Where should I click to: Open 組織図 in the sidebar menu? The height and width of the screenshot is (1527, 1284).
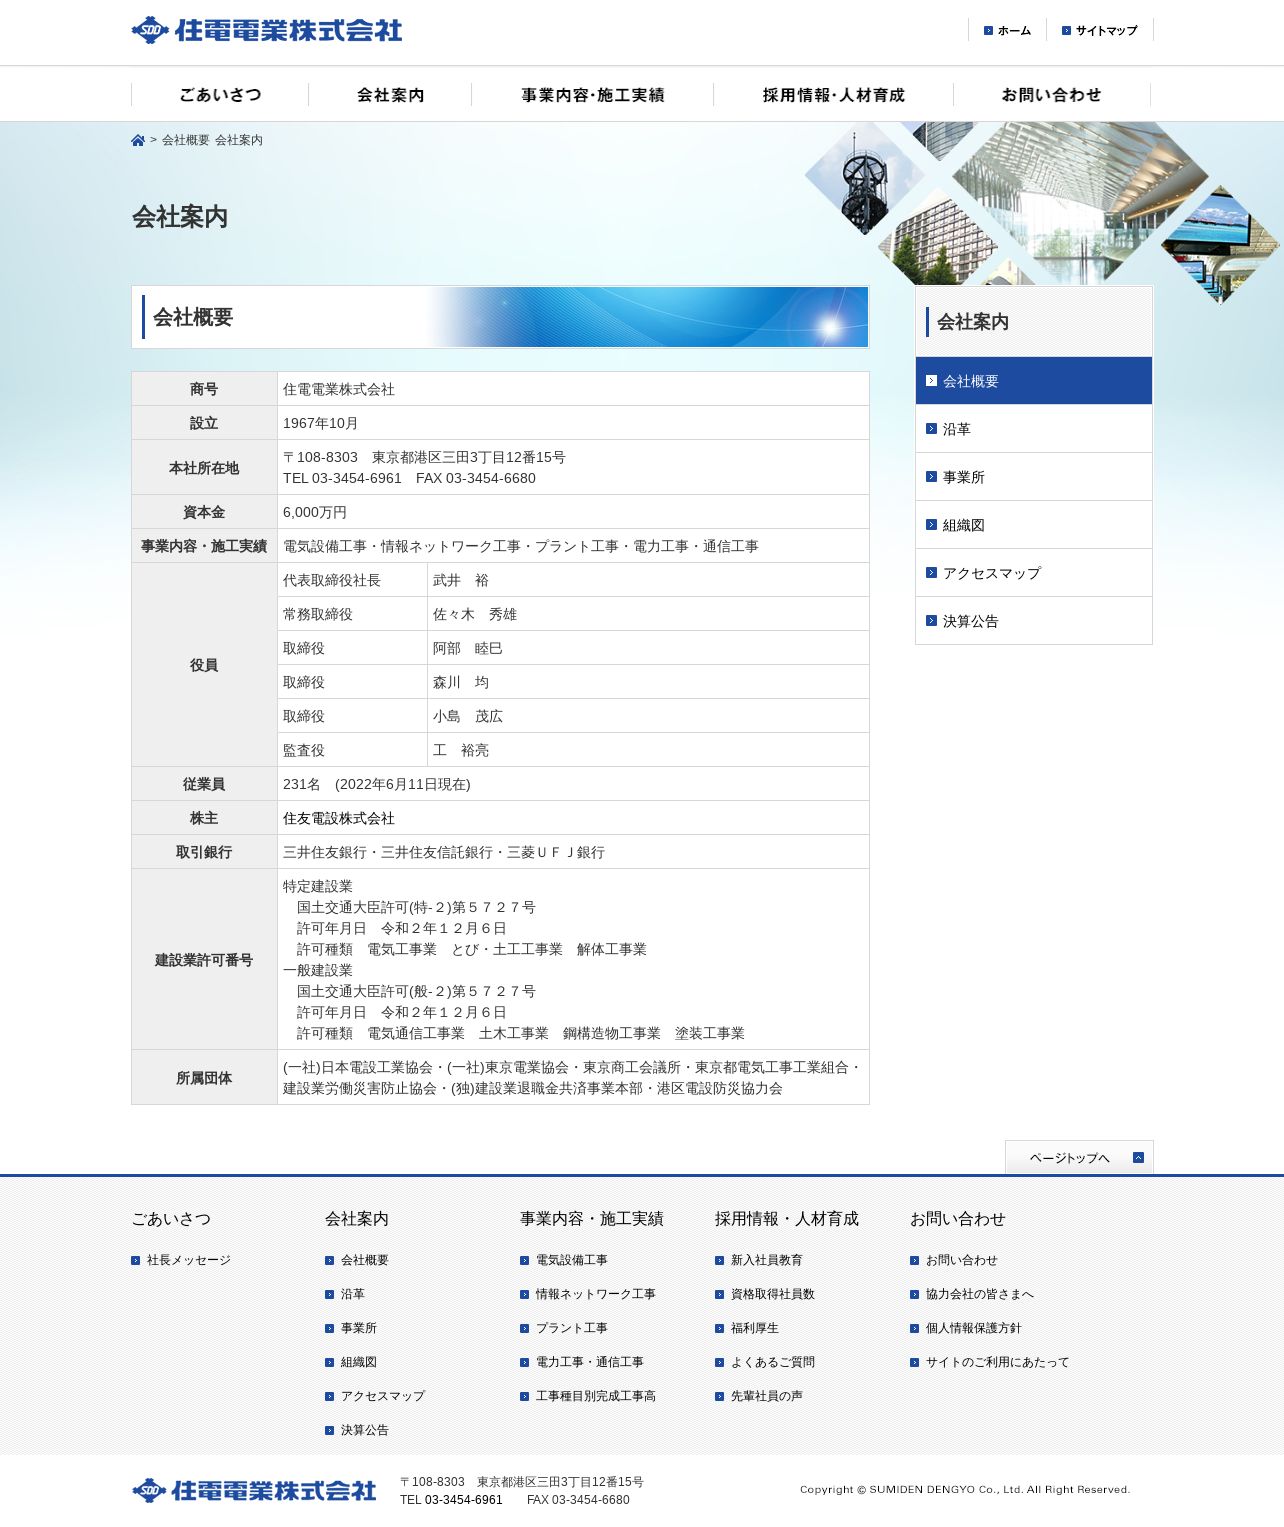[1034, 525]
